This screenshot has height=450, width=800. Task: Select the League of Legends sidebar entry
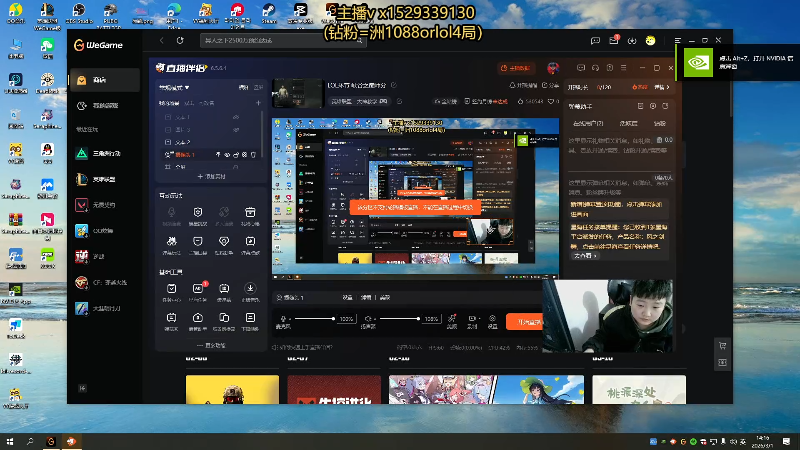tap(104, 179)
